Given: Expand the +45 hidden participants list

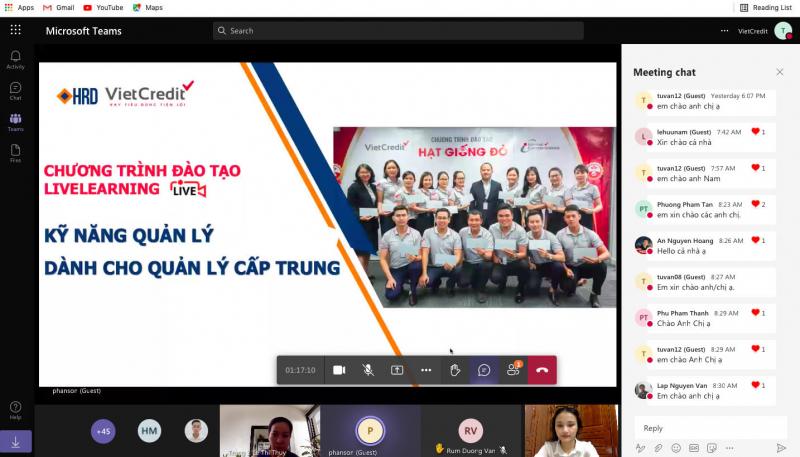Looking at the screenshot, I should click(x=103, y=431).
